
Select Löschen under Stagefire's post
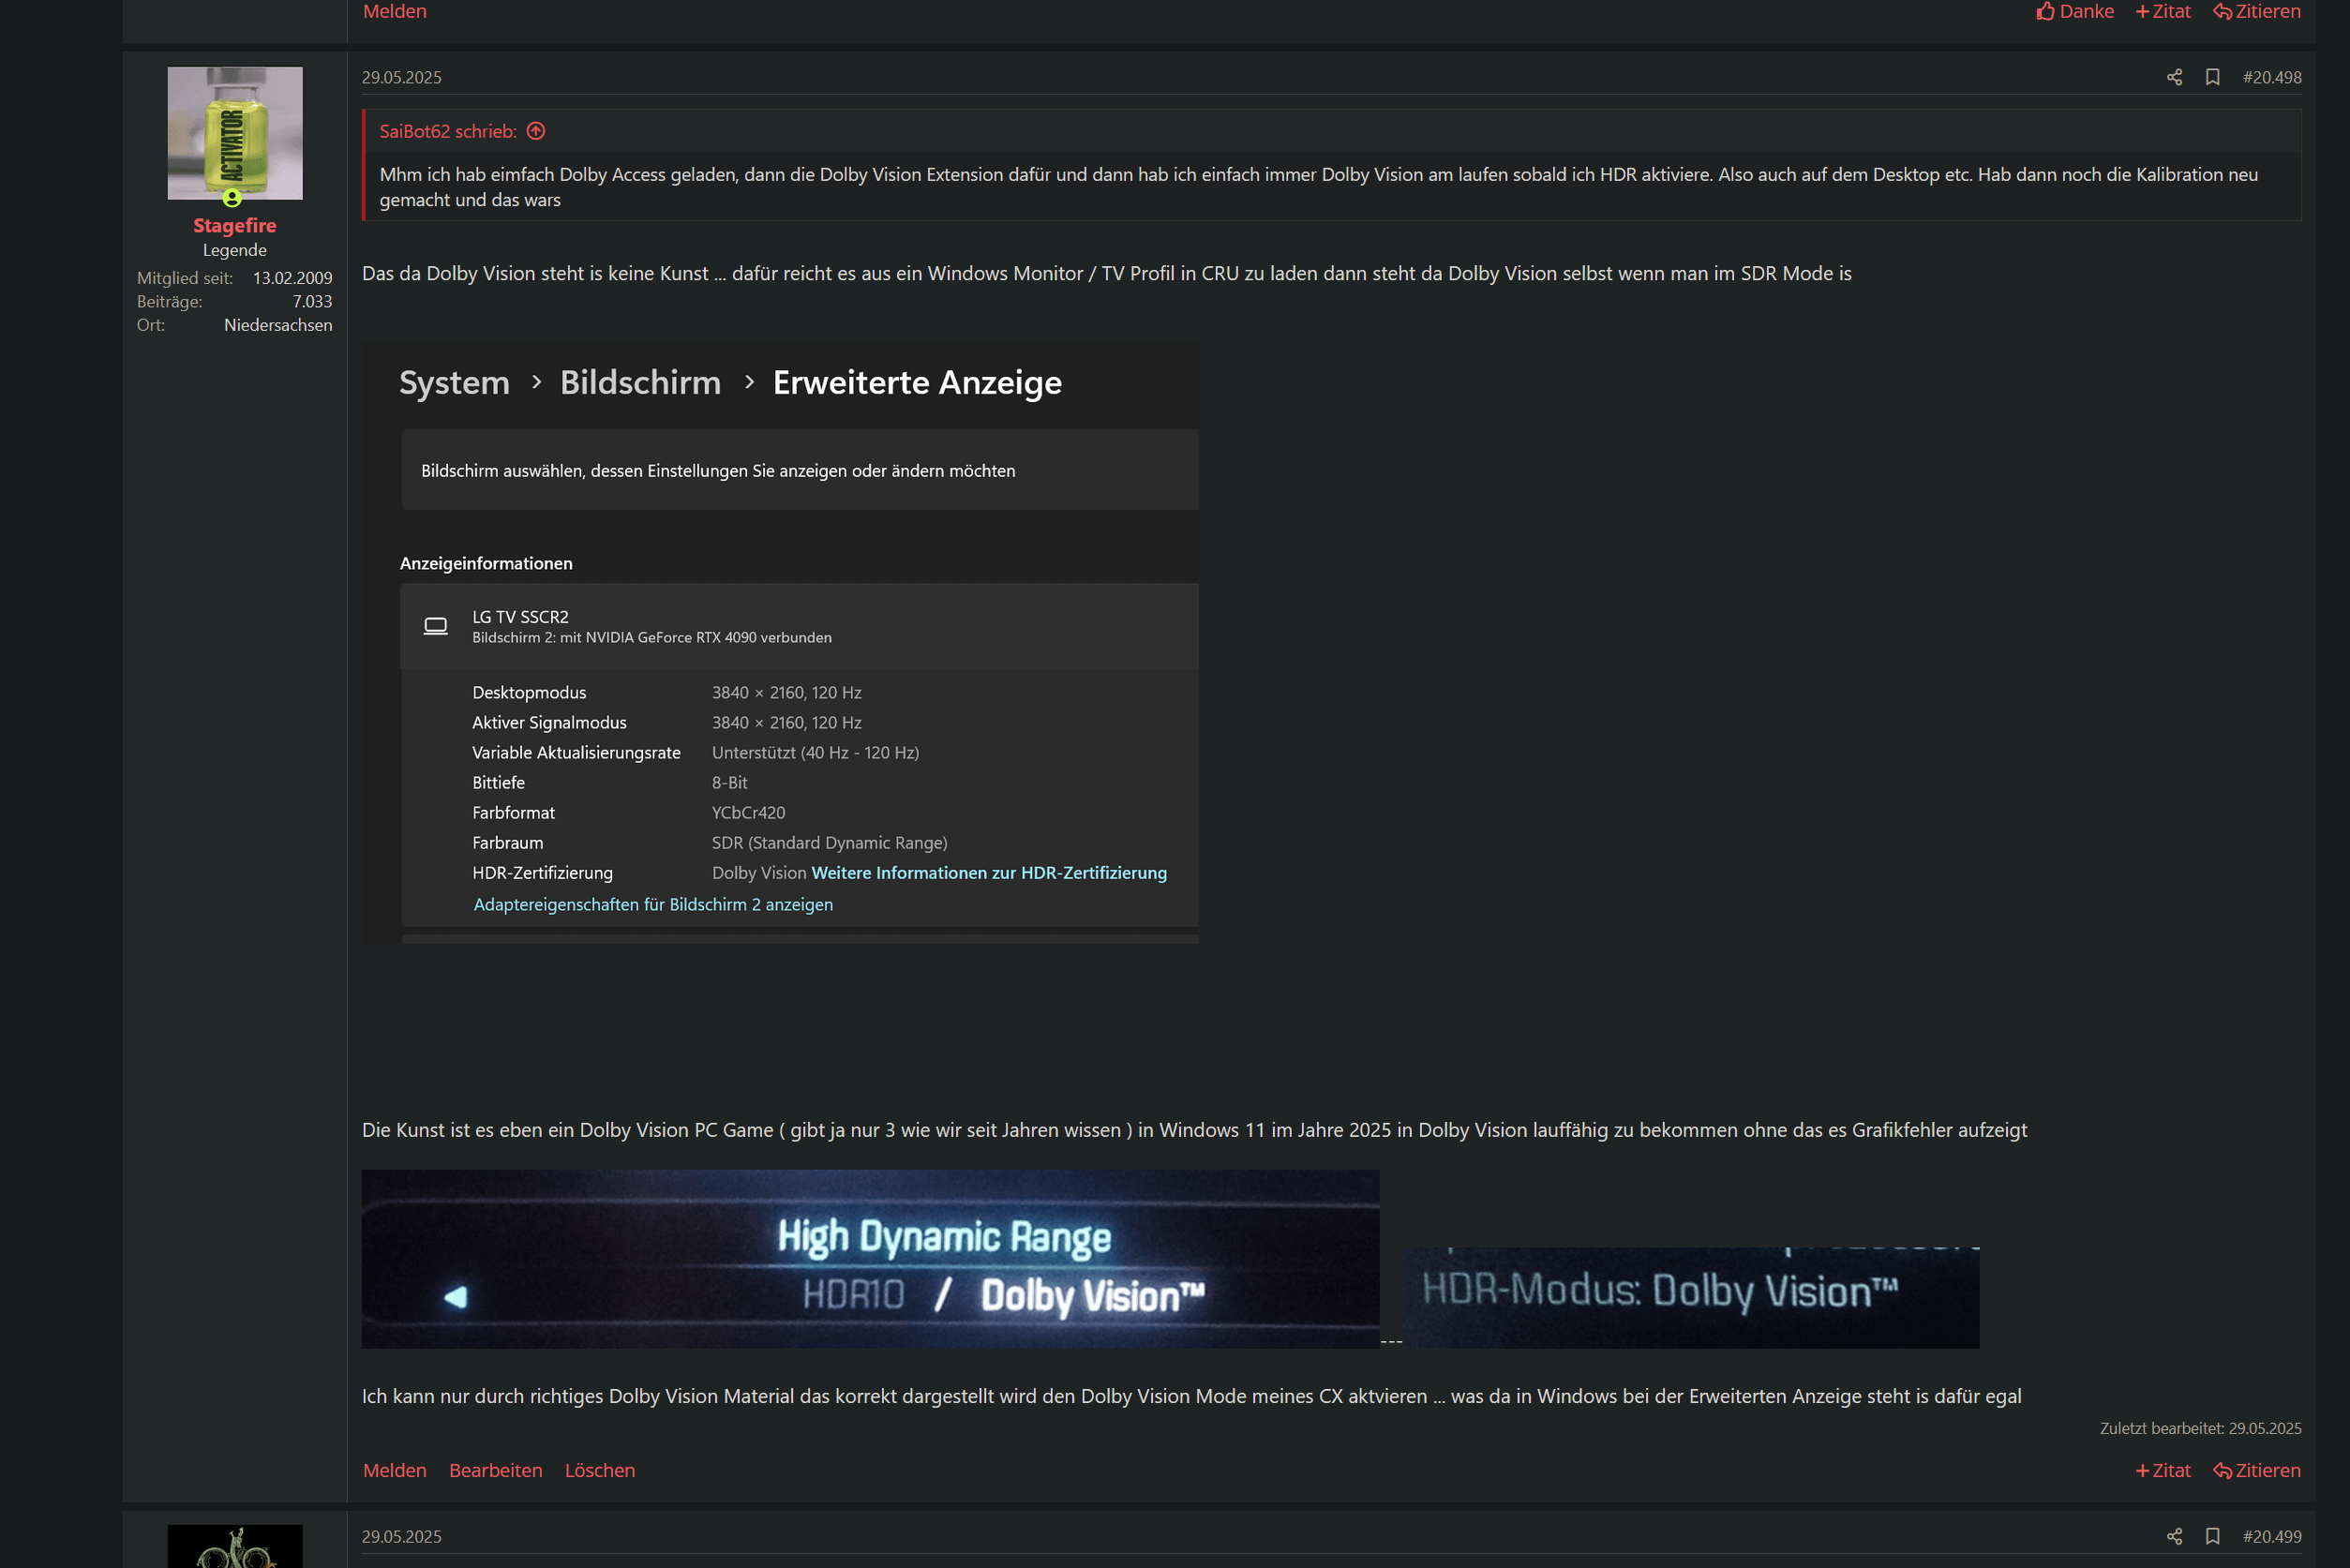click(600, 1470)
